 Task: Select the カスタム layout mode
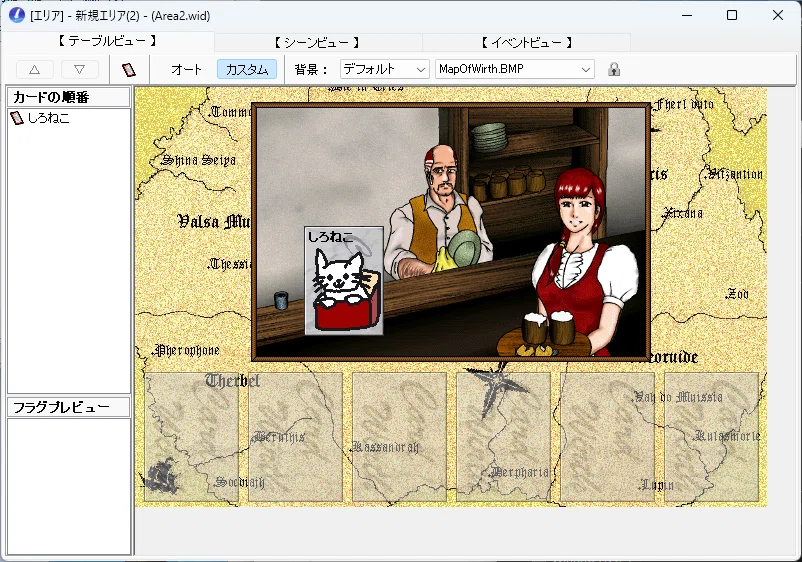pyautogui.click(x=247, y=69)
